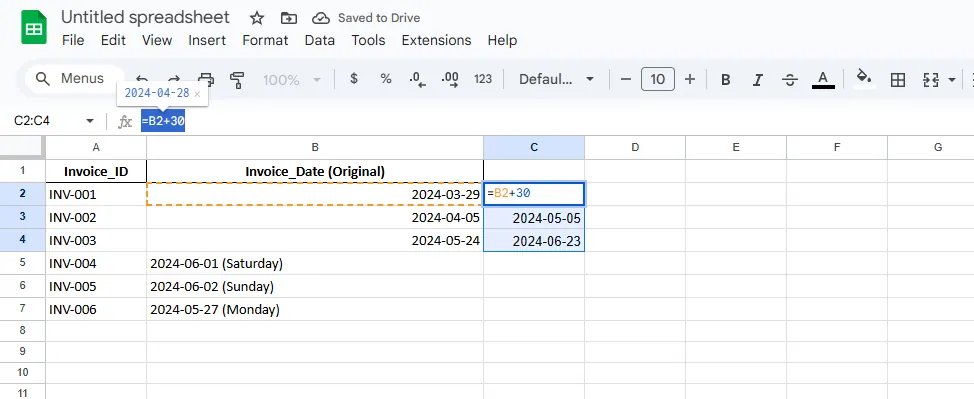Open the File menu
This screenshot has width=974, height=399.
(73, 40)
